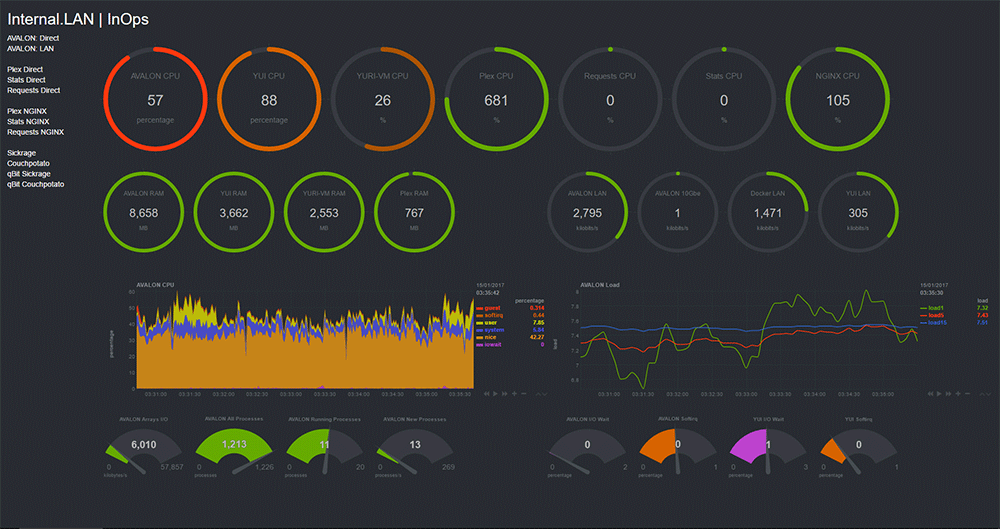
Task: Click the YUI I/O Wait gauge
Action: 768,448
